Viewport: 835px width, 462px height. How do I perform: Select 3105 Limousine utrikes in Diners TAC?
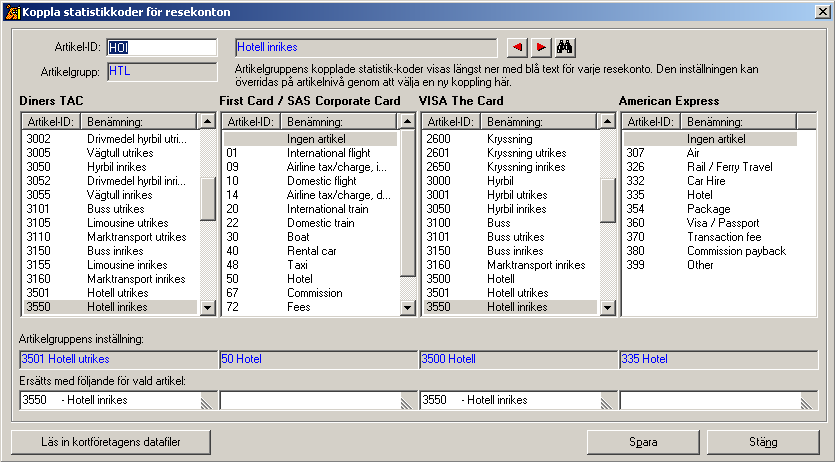pos(111,223)
